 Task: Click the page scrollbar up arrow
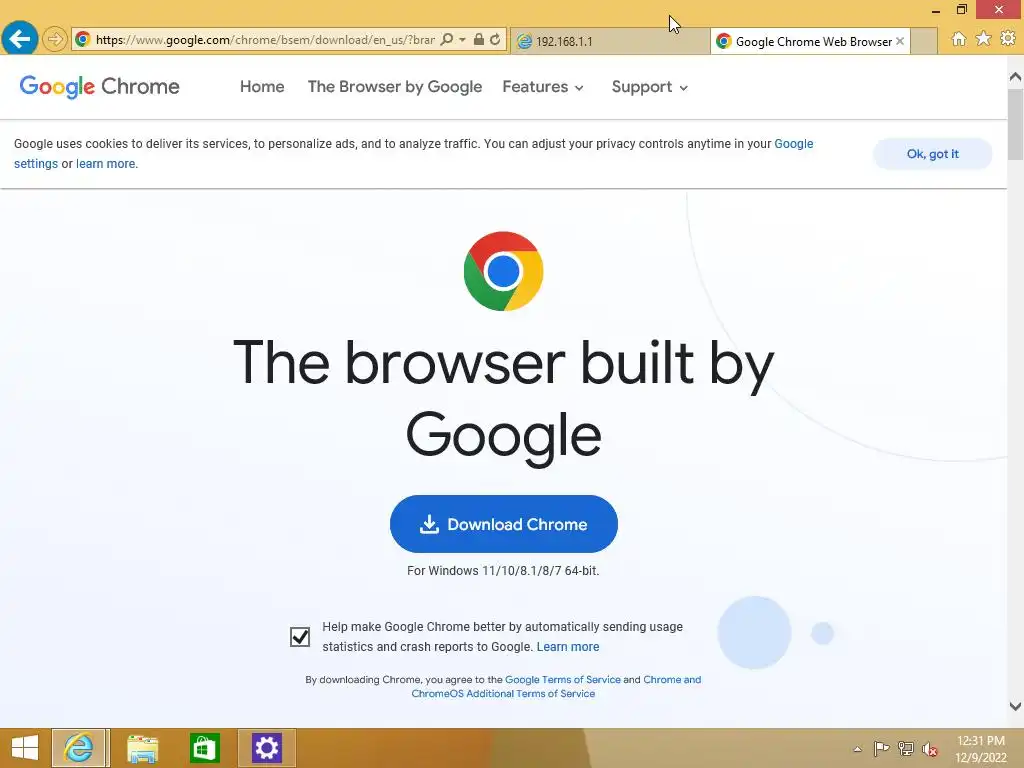(1015, 77)
